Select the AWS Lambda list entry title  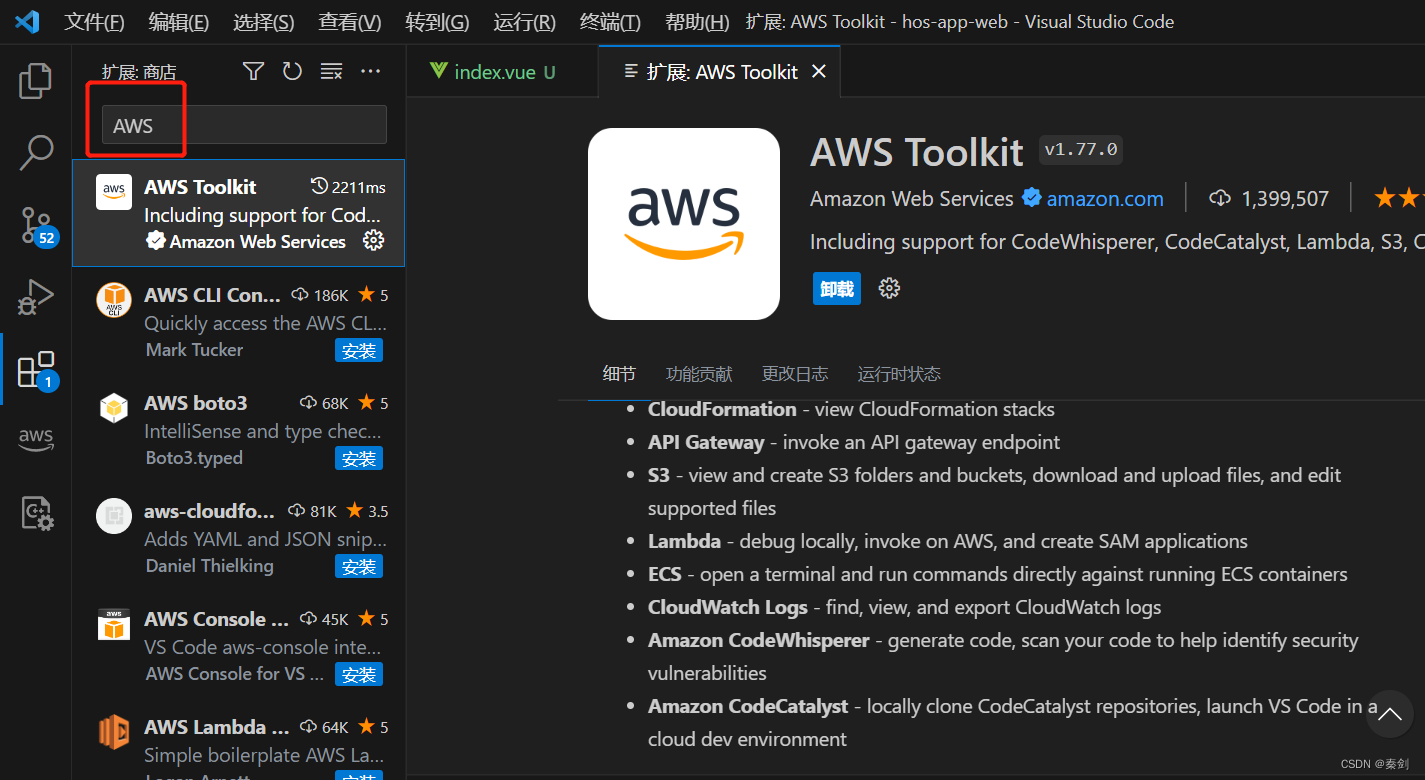tap(217, 727)
